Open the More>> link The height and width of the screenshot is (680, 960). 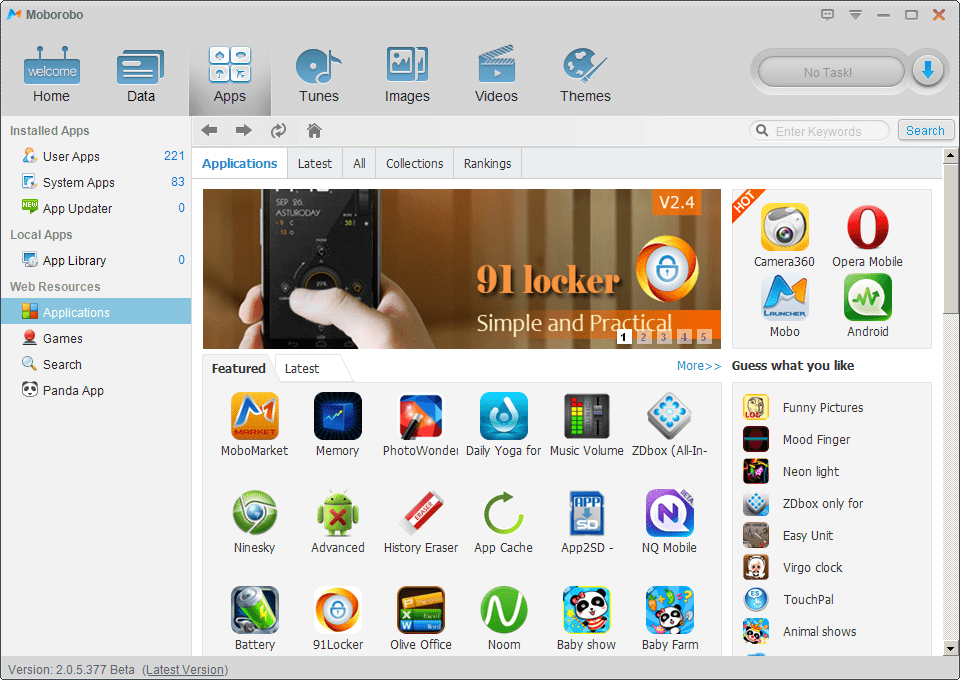pyautogui.click(x=698, y=366)
